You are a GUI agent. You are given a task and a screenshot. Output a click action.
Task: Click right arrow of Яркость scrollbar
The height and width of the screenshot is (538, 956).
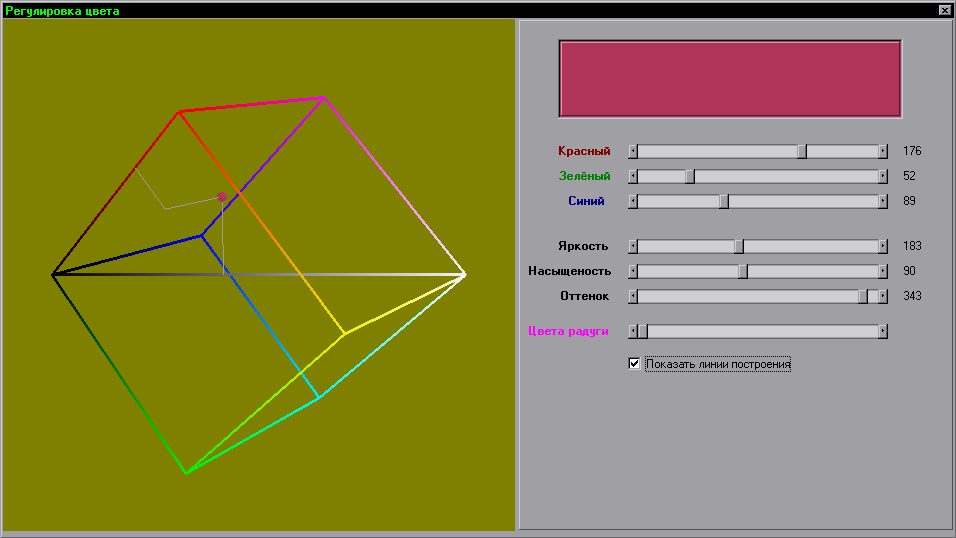(883, 246)
